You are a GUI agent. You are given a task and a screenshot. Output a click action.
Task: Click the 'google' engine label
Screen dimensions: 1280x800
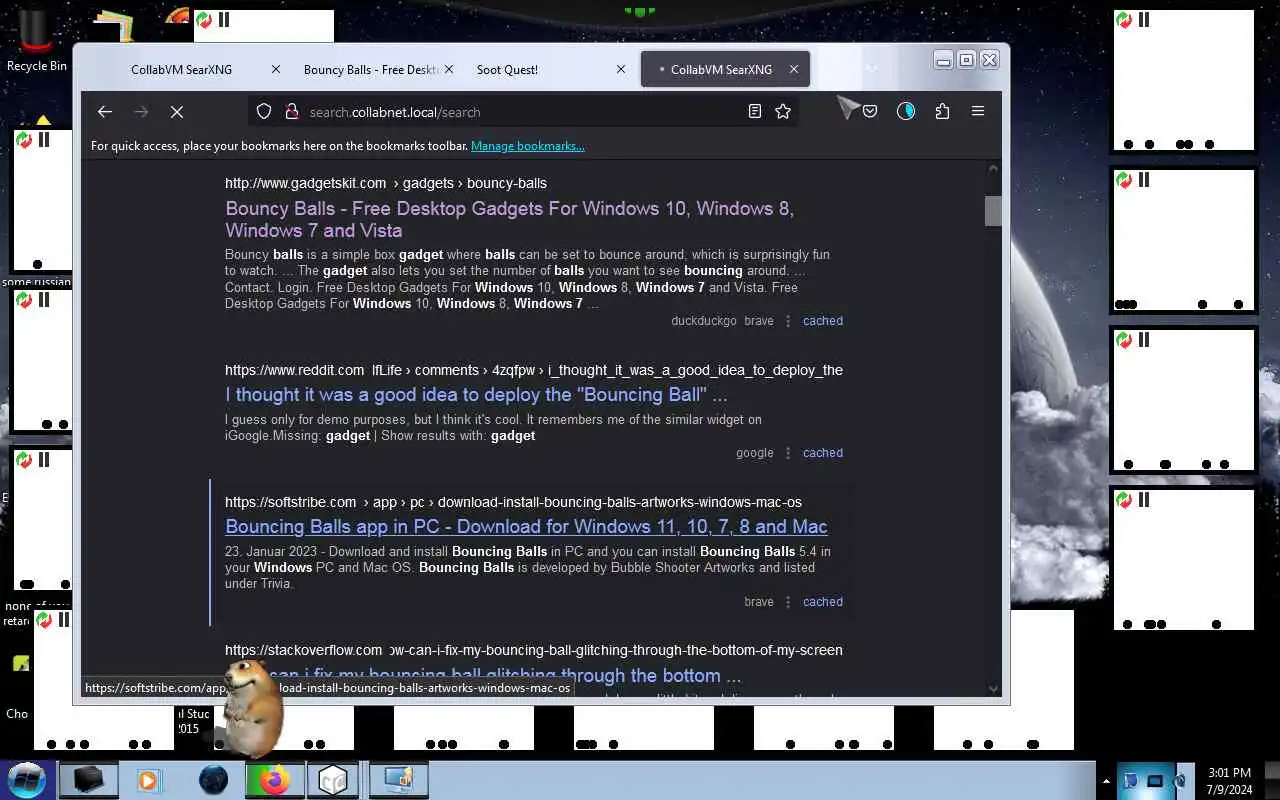[755, 453]
